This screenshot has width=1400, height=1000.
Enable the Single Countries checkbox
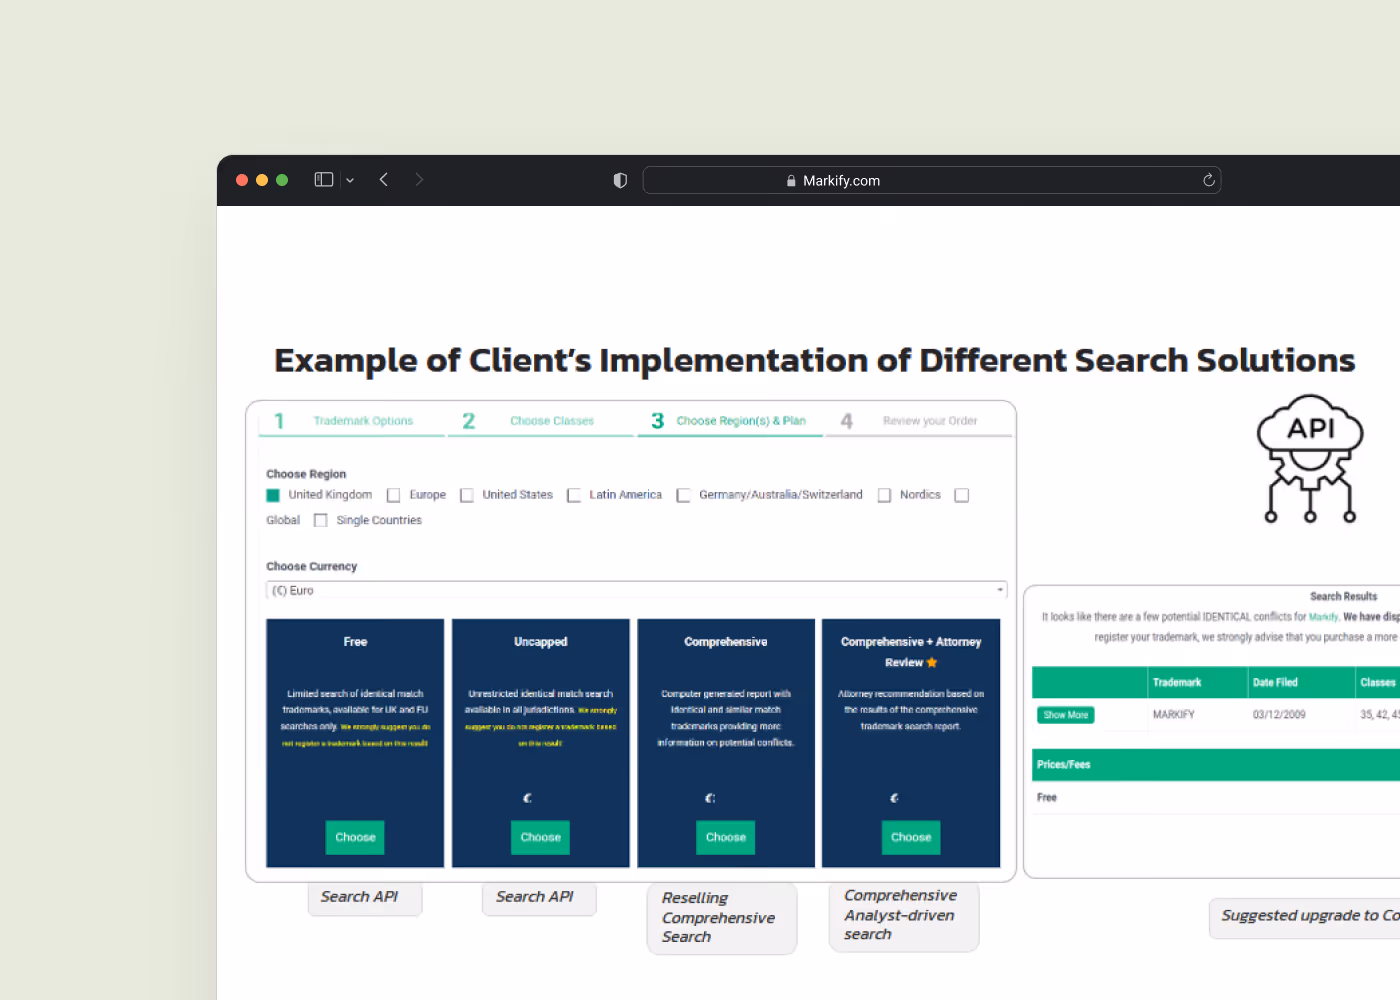[x=321, y=520]
